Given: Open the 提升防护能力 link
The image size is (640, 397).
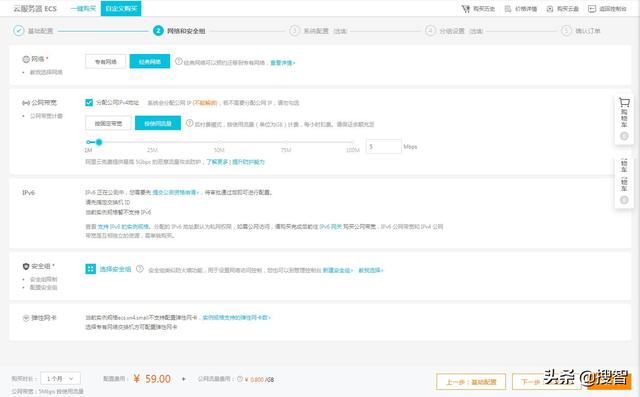Looking at the screenshot, I should click(249, 162).
